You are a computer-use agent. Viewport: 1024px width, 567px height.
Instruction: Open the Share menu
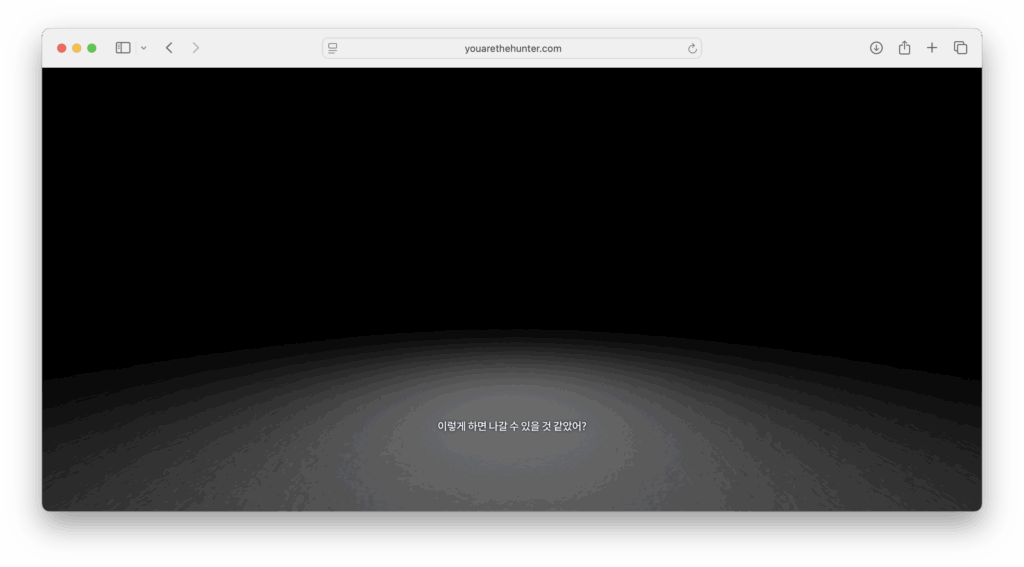[904, 48]
